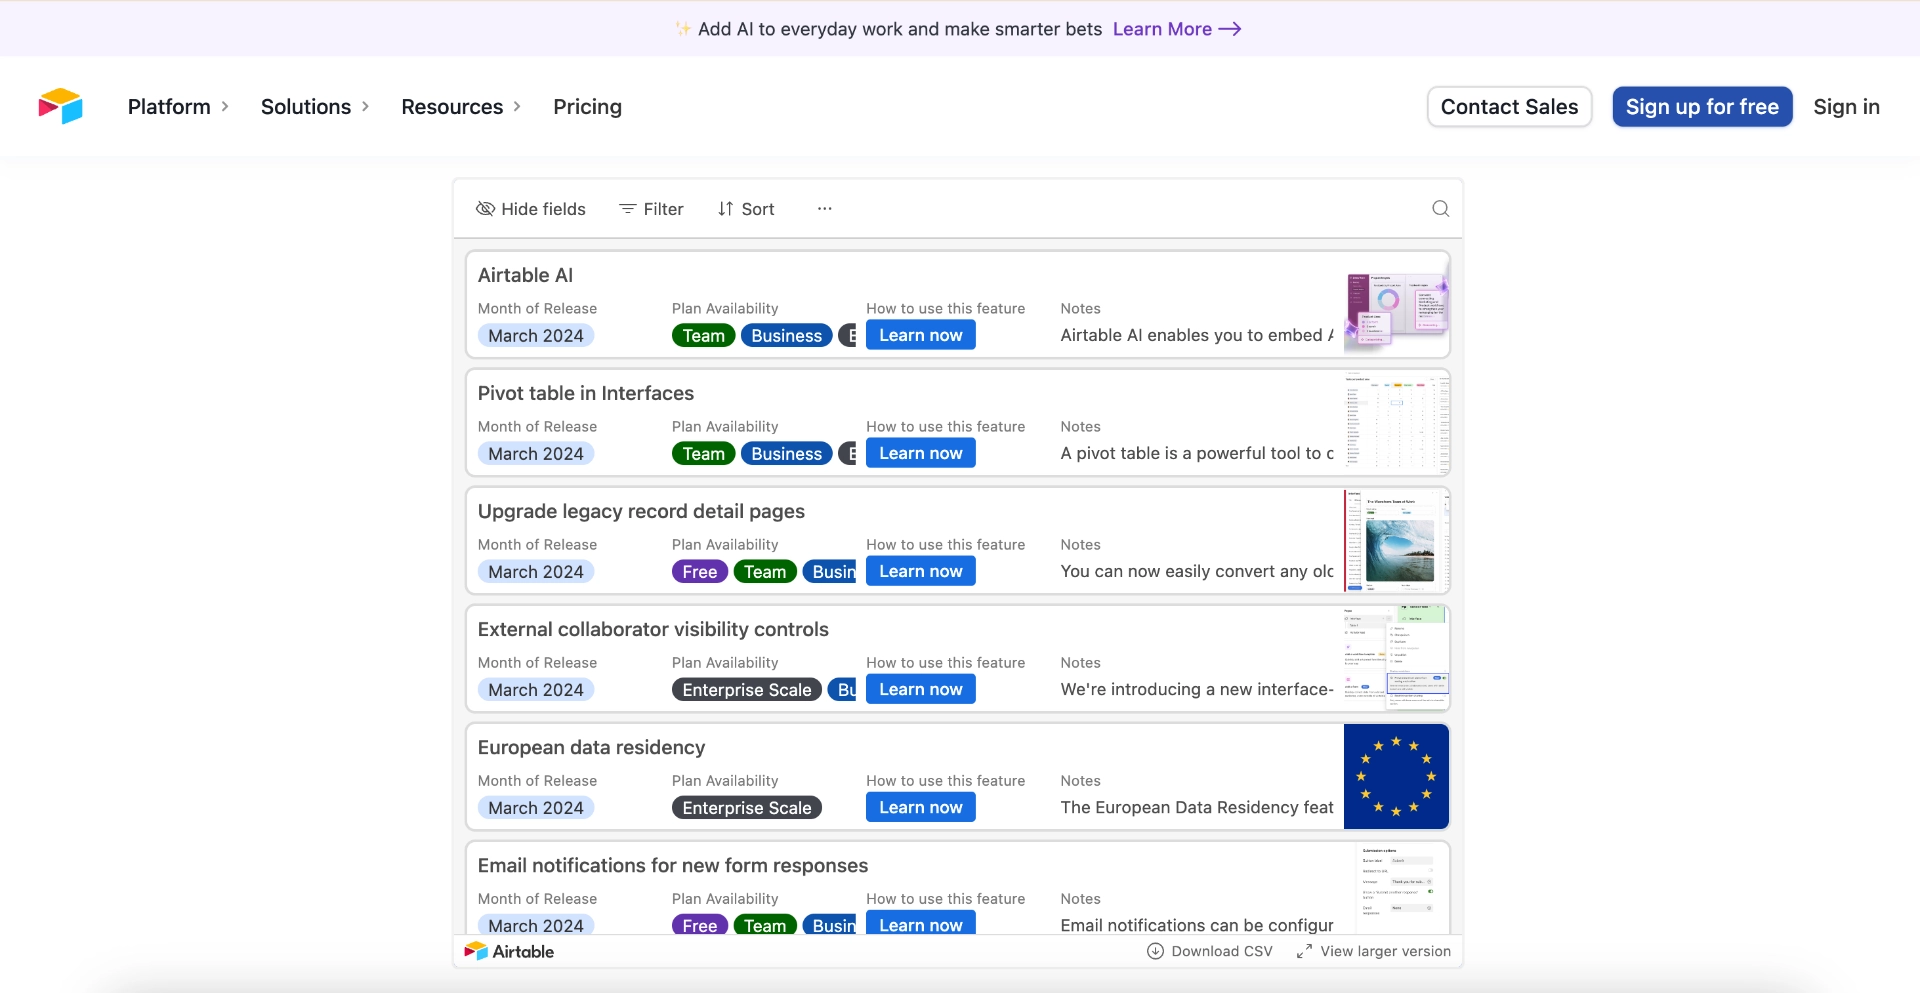Click the Contact Sales button
Screen dimensions: 1920x993
click(1509, 106)
